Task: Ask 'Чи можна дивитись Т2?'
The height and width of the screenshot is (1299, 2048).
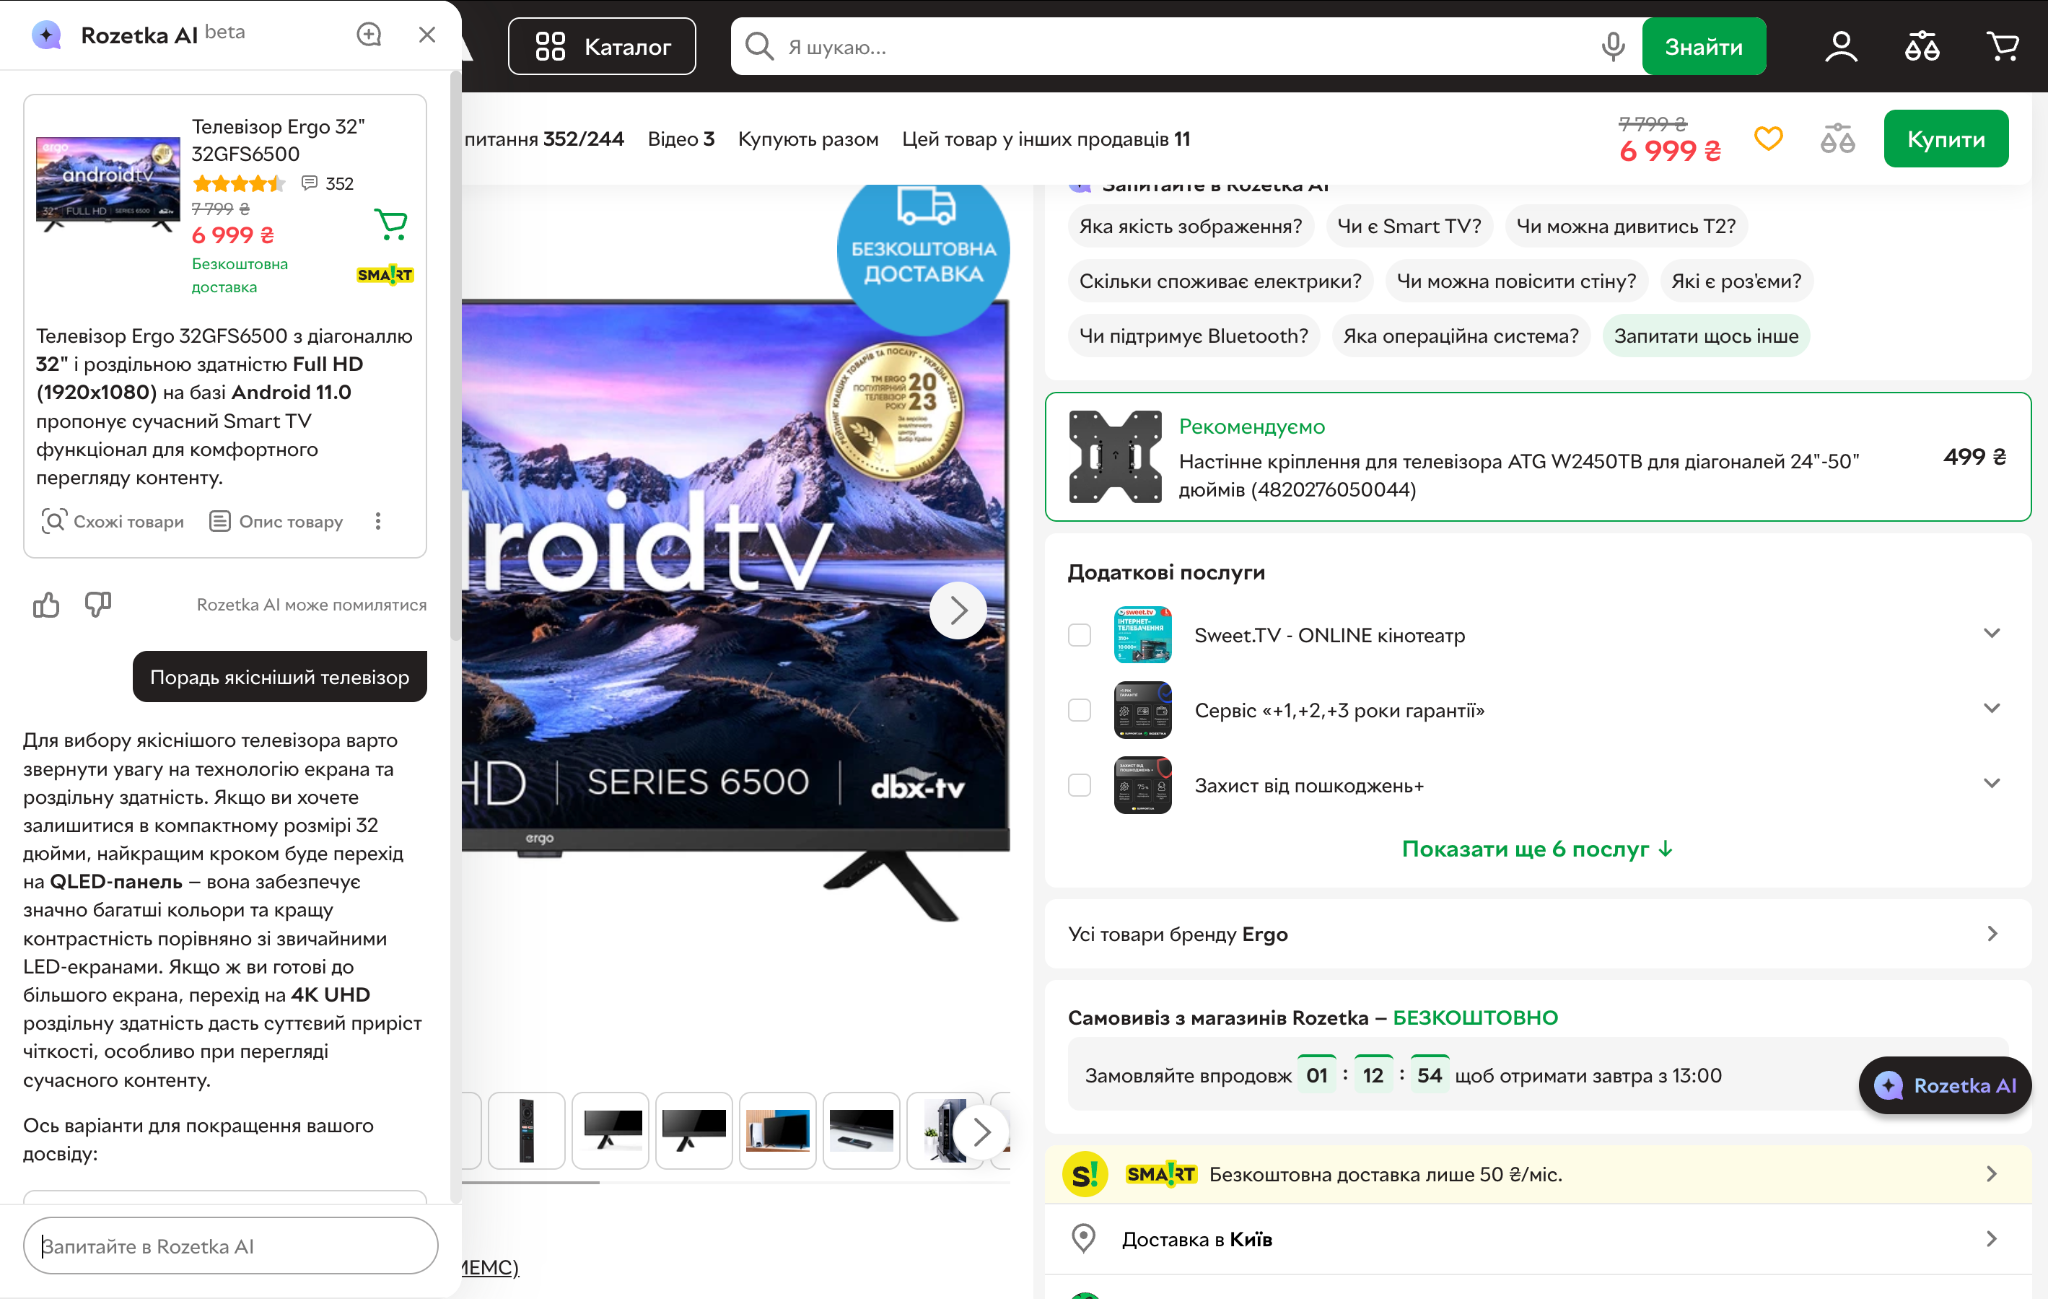Action: coord(1626,226)
